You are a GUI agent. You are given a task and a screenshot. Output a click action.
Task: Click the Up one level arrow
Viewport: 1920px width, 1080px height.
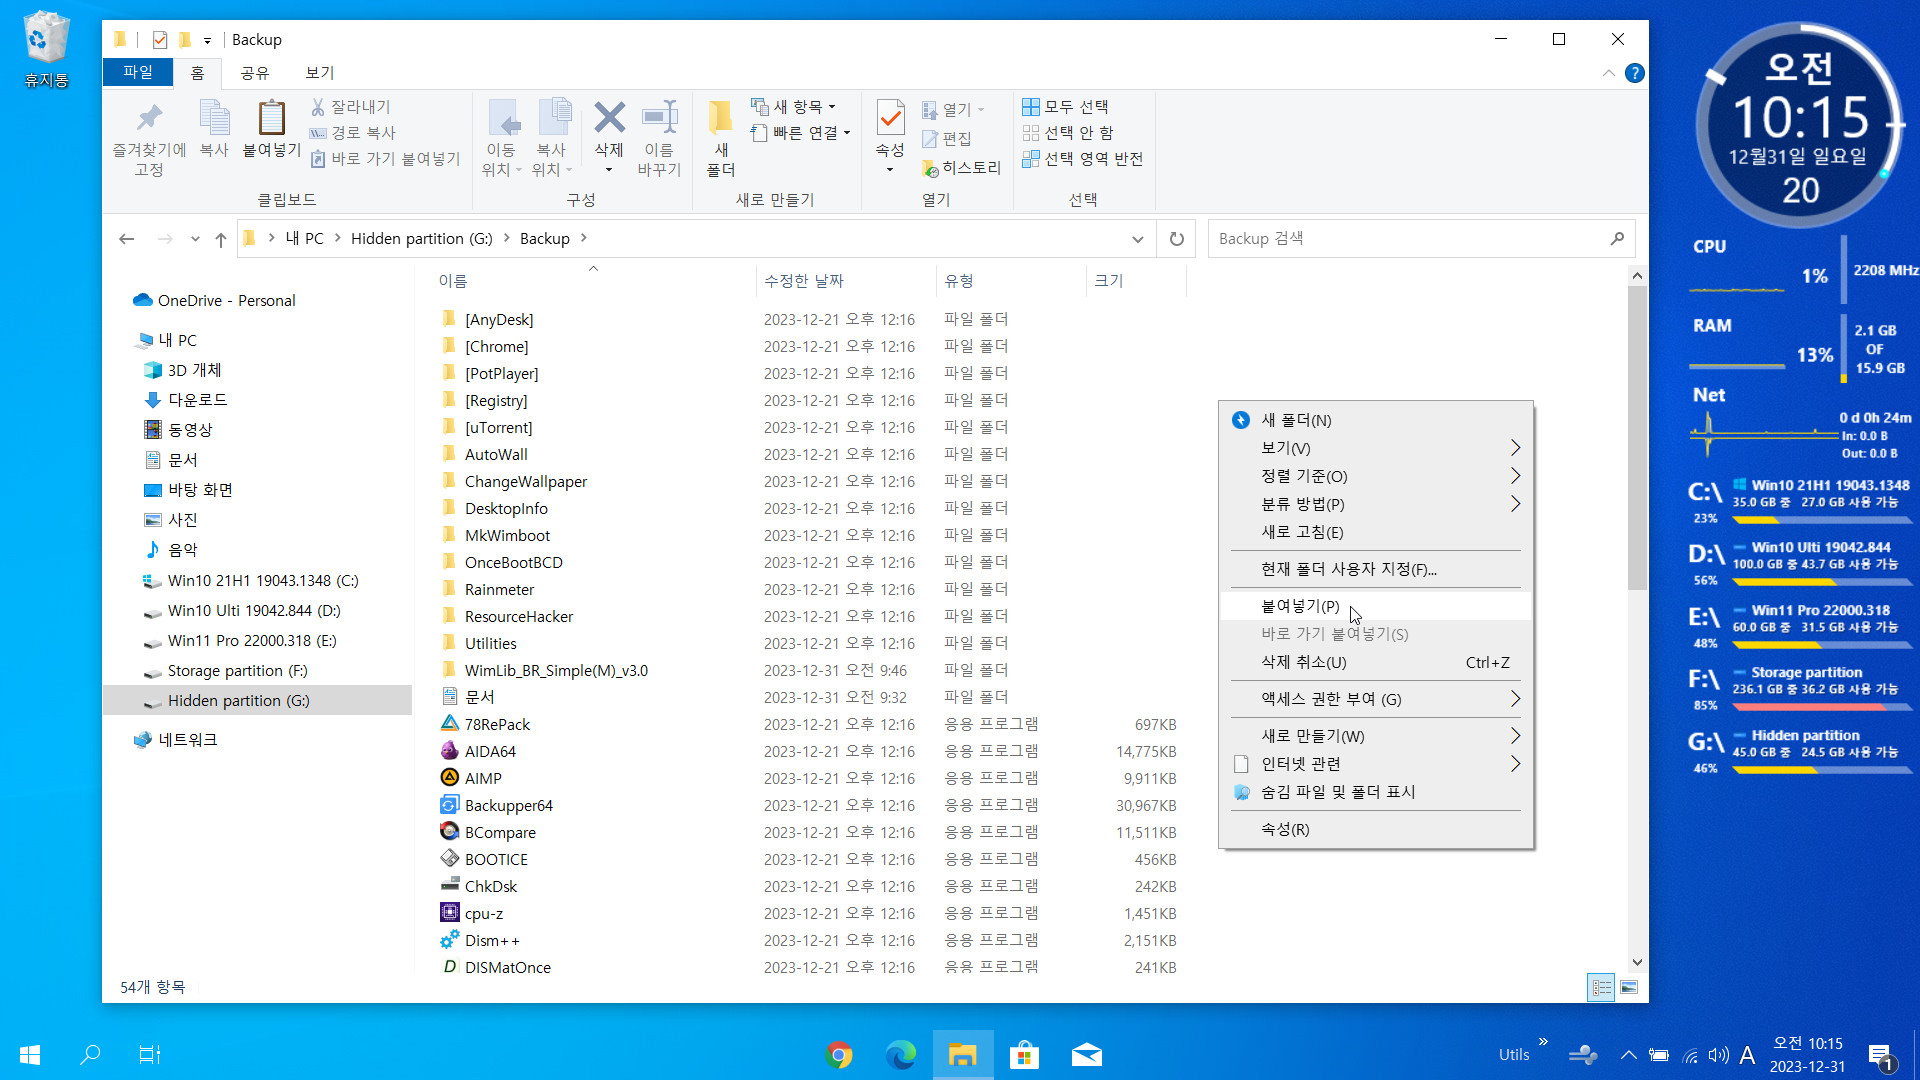(221, 238)
